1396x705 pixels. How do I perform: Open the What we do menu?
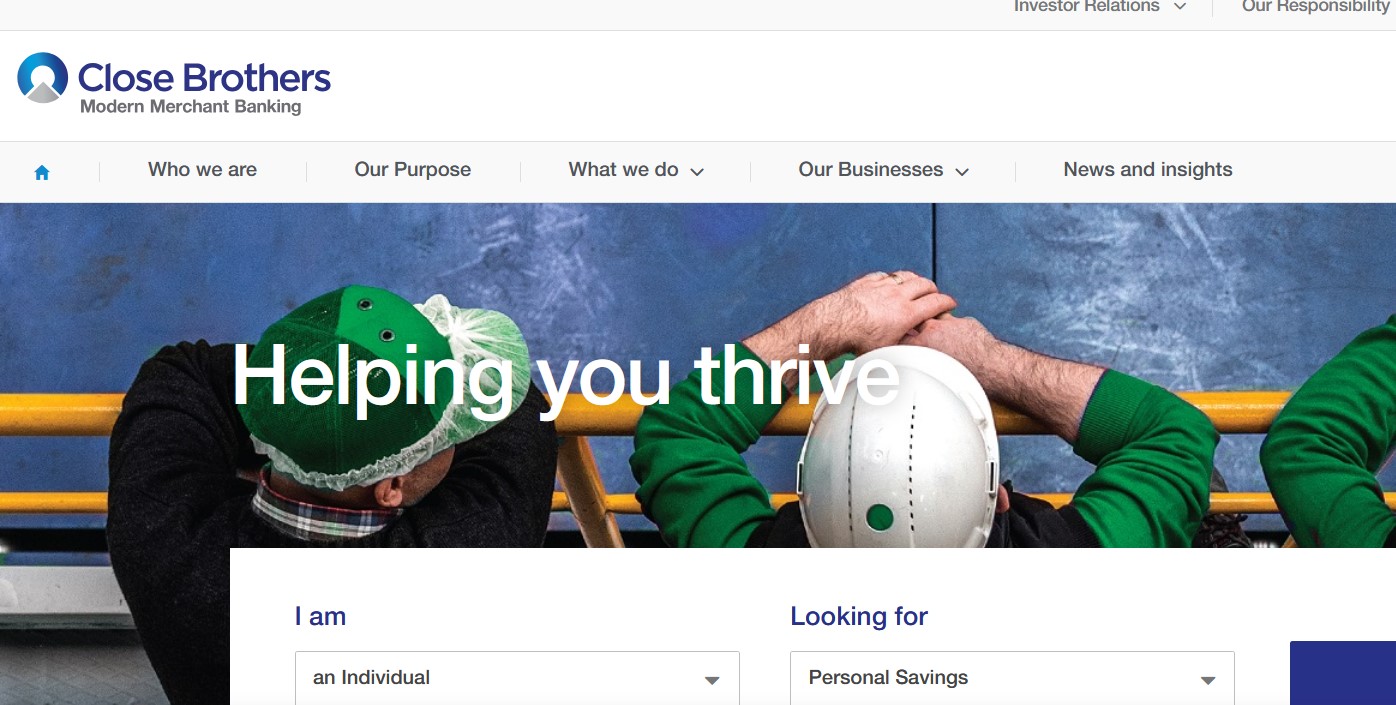[x=623, y=170]
